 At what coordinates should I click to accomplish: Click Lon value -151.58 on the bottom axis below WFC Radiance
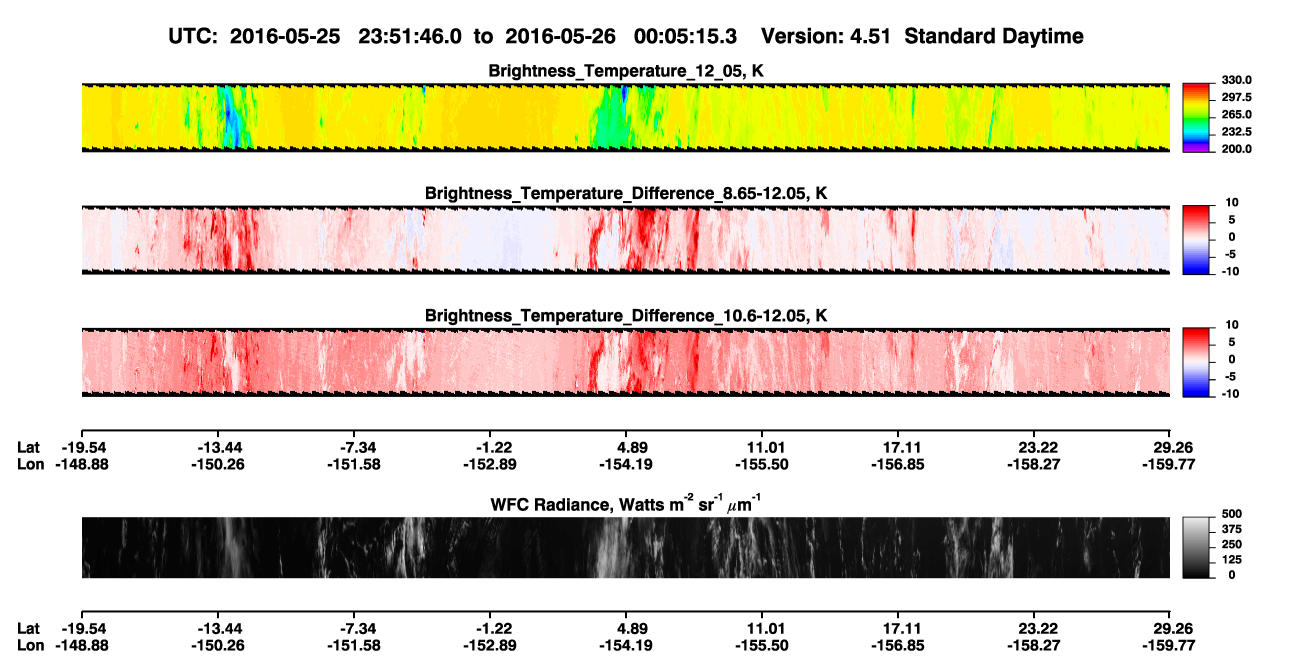point(353,645)
